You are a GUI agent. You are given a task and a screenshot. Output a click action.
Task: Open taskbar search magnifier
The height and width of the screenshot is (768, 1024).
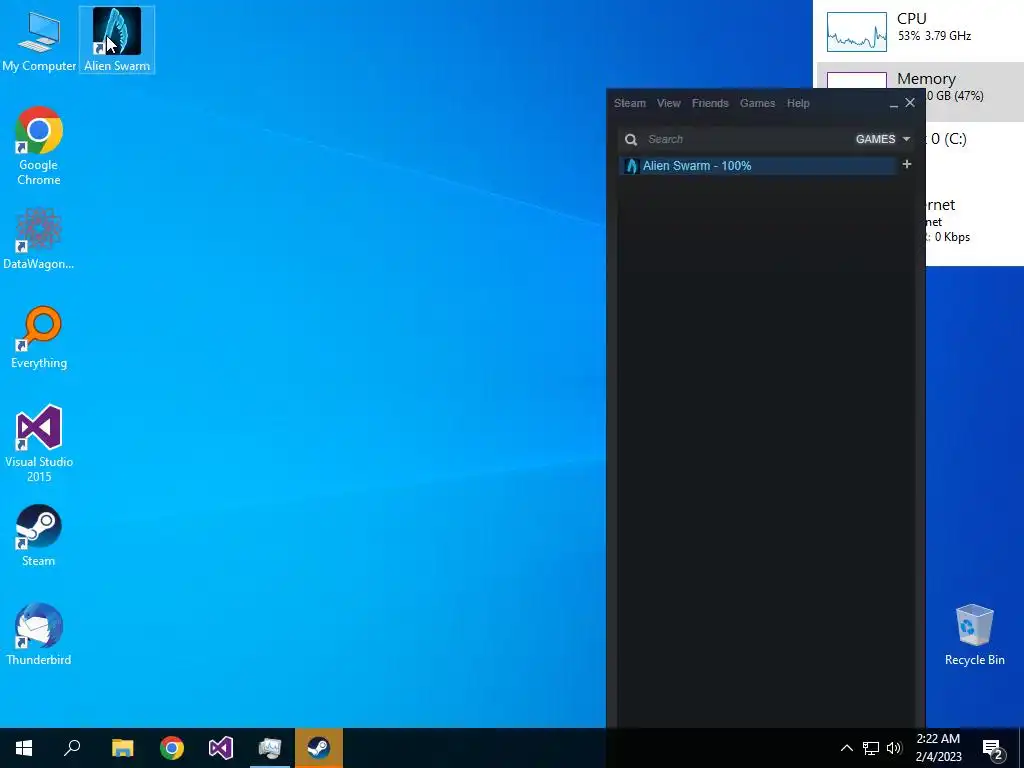click(x=72, y=748)
